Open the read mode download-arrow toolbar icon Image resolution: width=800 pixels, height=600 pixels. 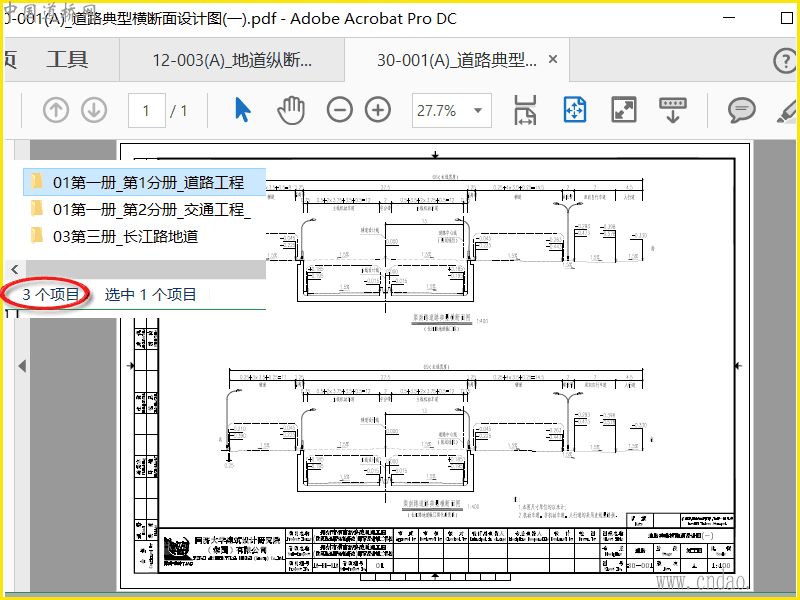pyautogui.click(x=672, y=110)
